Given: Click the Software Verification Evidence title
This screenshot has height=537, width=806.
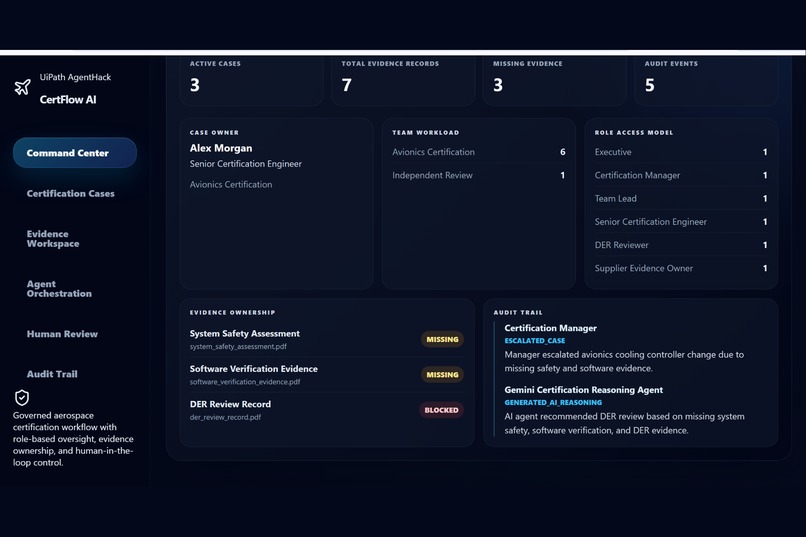Looking at the screenshot, I should tap(253, 369).
